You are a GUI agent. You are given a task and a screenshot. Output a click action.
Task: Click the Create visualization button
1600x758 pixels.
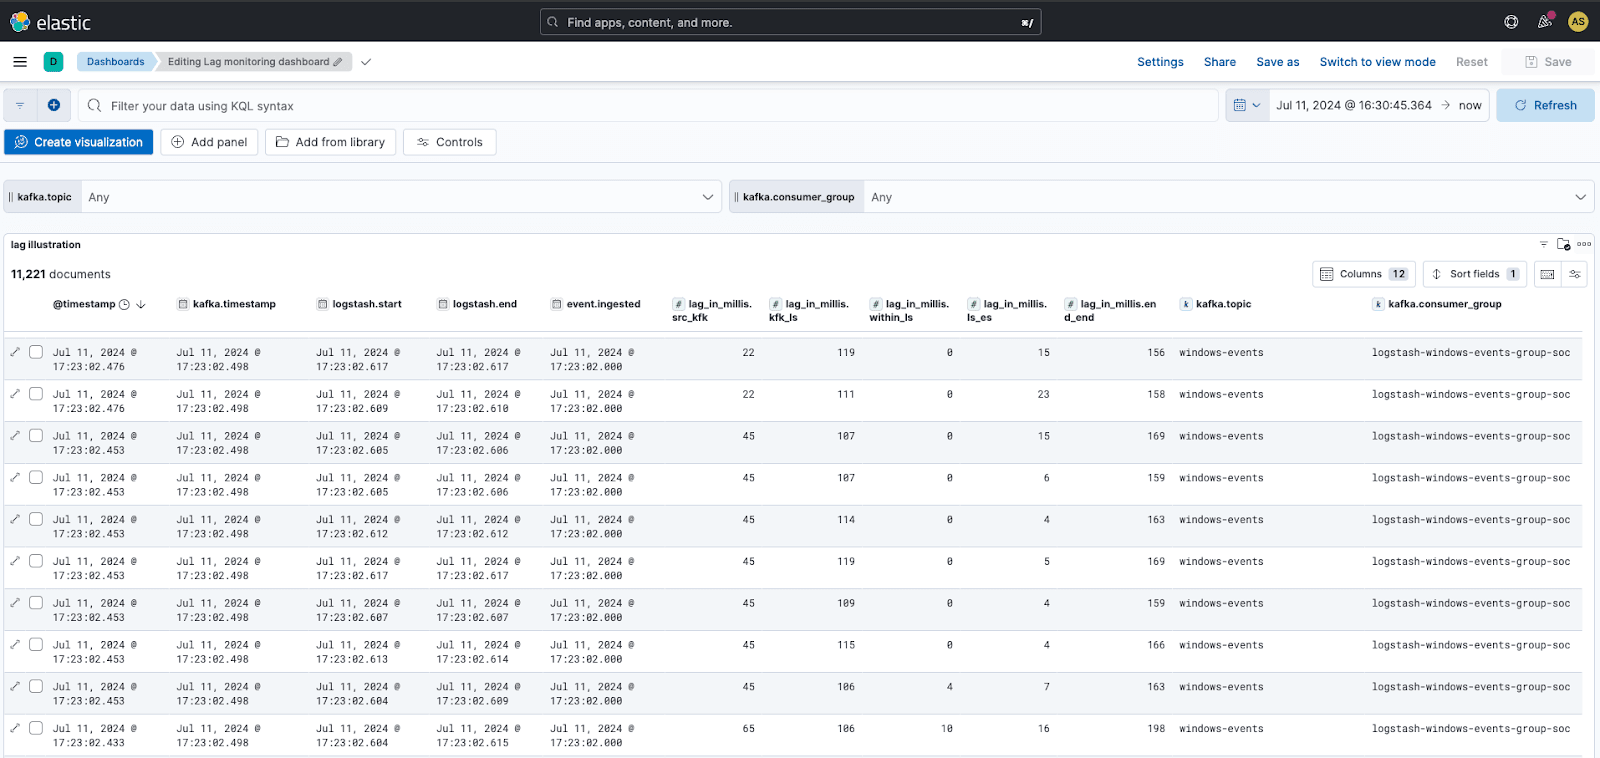[x=79, y=142]
